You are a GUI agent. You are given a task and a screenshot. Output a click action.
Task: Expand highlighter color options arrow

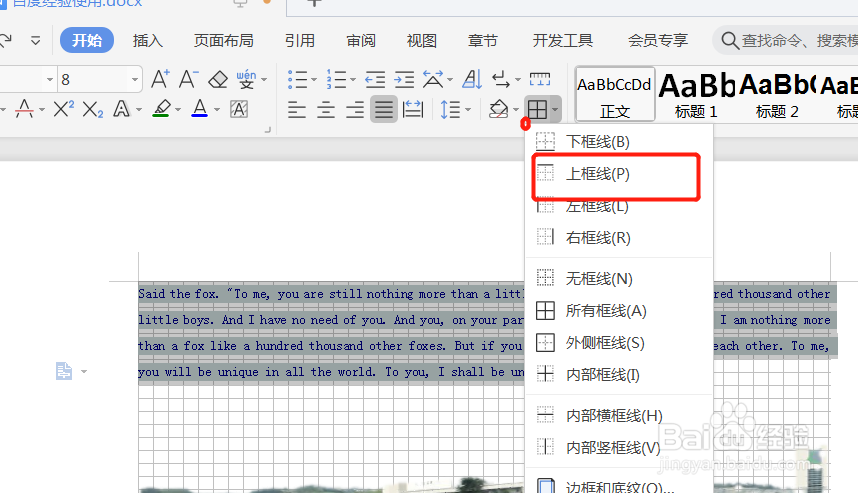coord(178,109)
